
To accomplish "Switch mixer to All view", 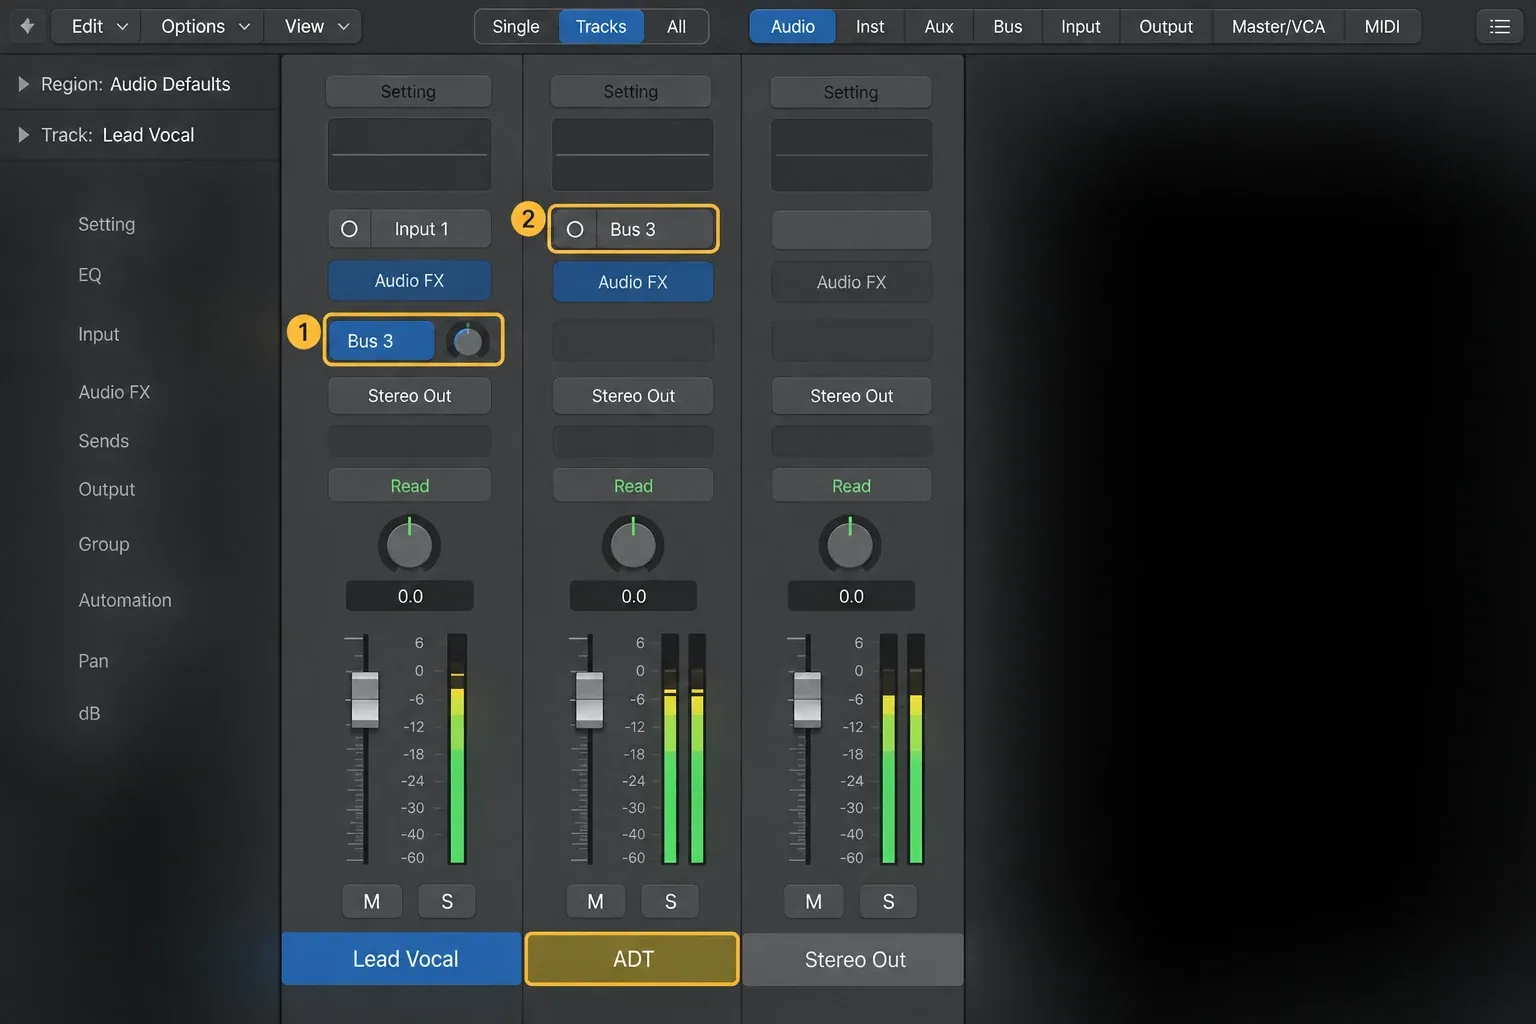I will [676, 26].
